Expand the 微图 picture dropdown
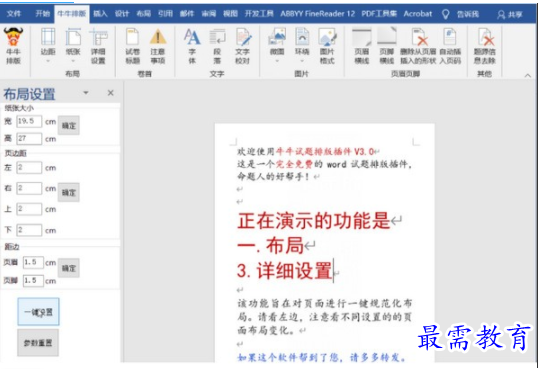This screenshot has width=539, height=369. pyautogui.click(x=277, y=61)
